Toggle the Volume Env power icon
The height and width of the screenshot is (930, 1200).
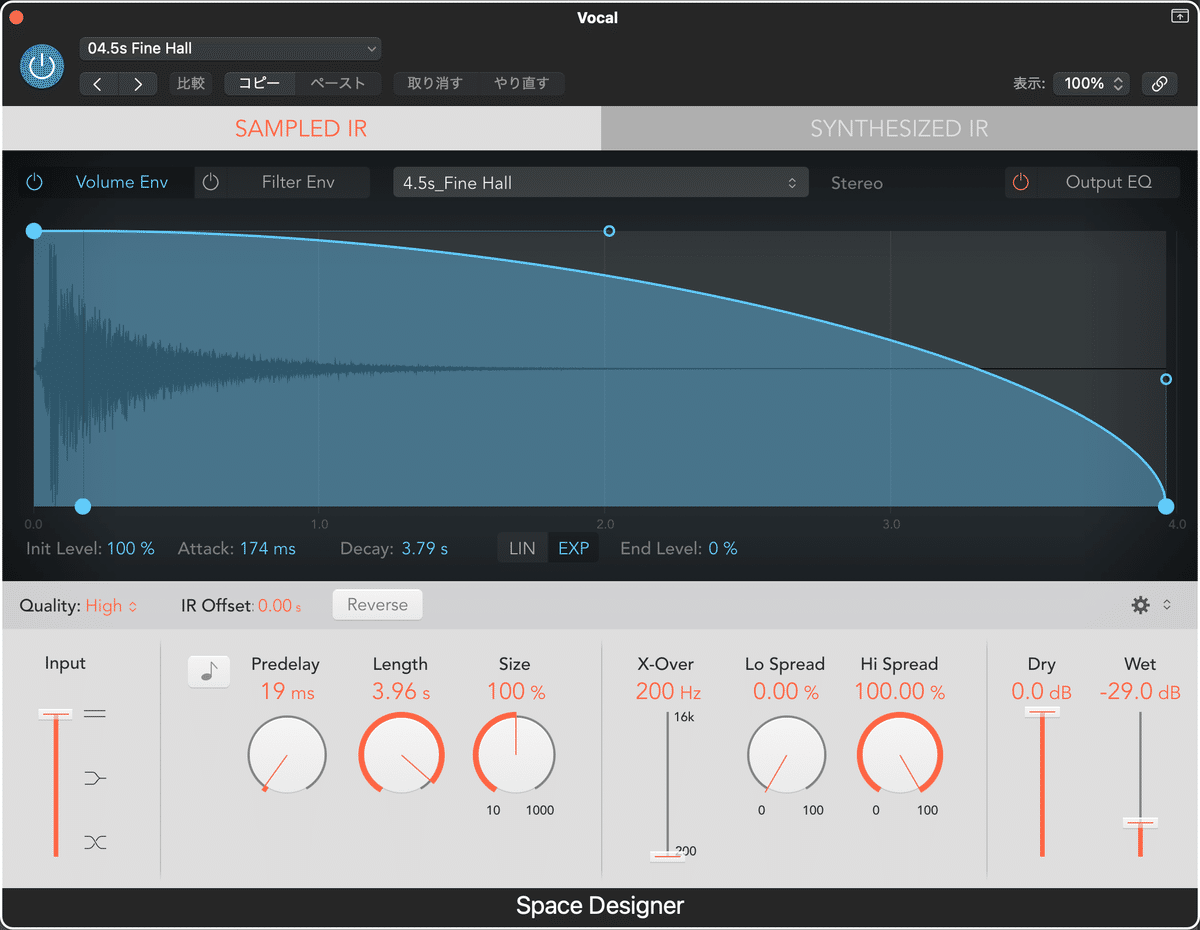coord(35,182)
